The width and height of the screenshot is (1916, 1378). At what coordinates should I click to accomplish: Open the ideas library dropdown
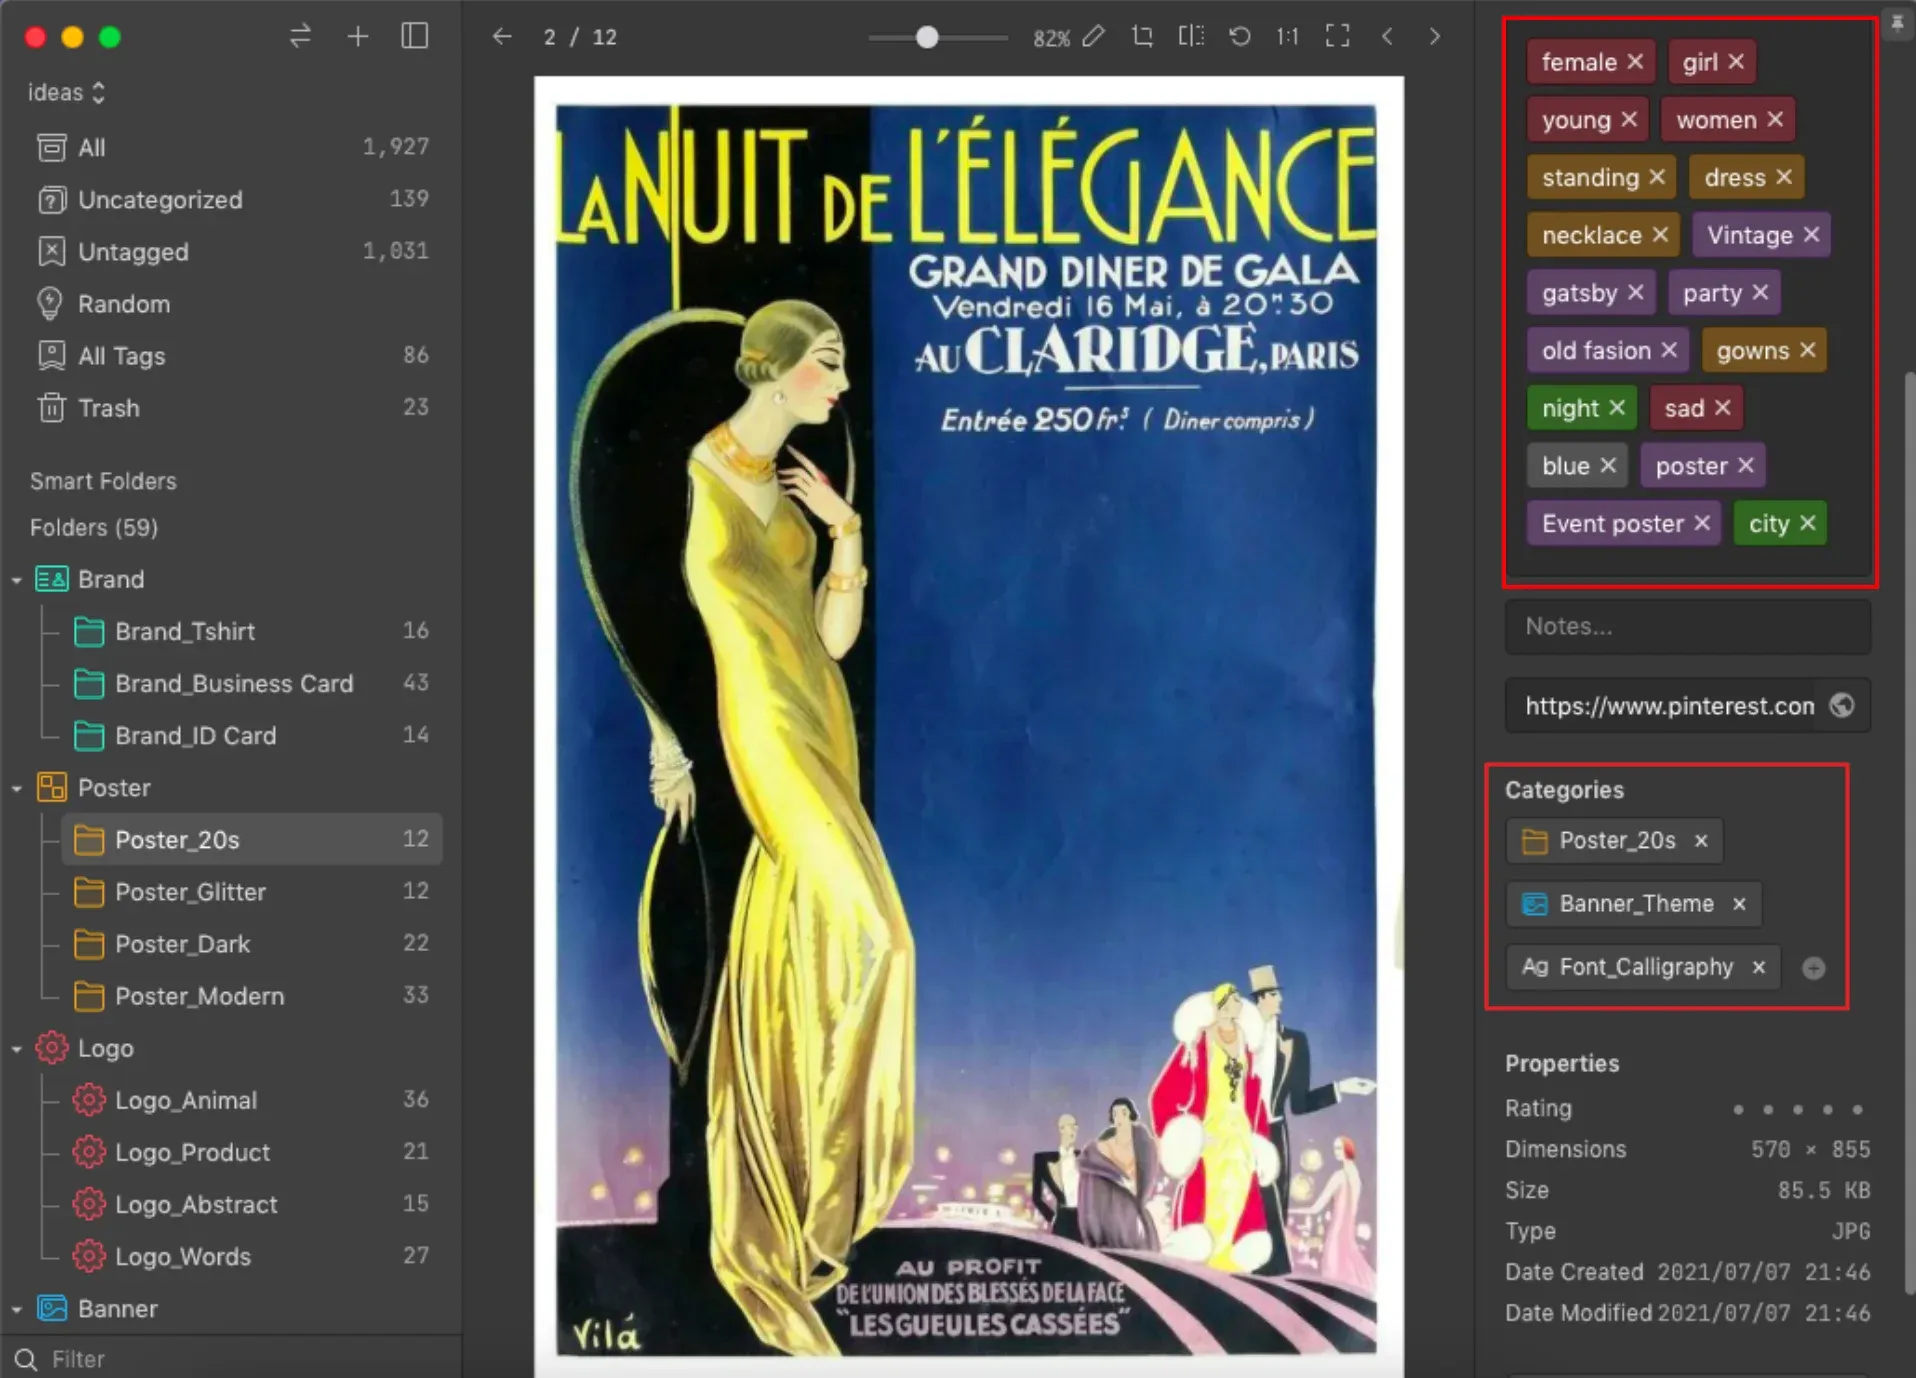tap(66, 92)
